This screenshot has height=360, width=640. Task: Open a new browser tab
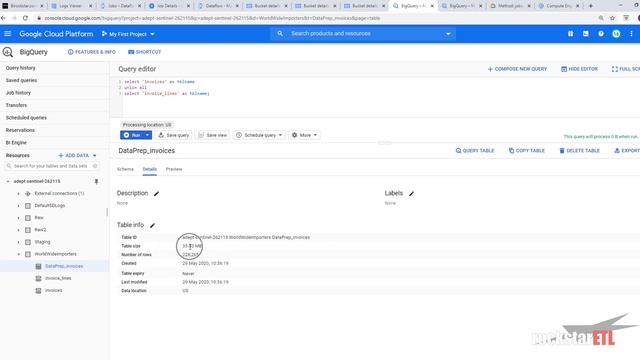point(590,6)
